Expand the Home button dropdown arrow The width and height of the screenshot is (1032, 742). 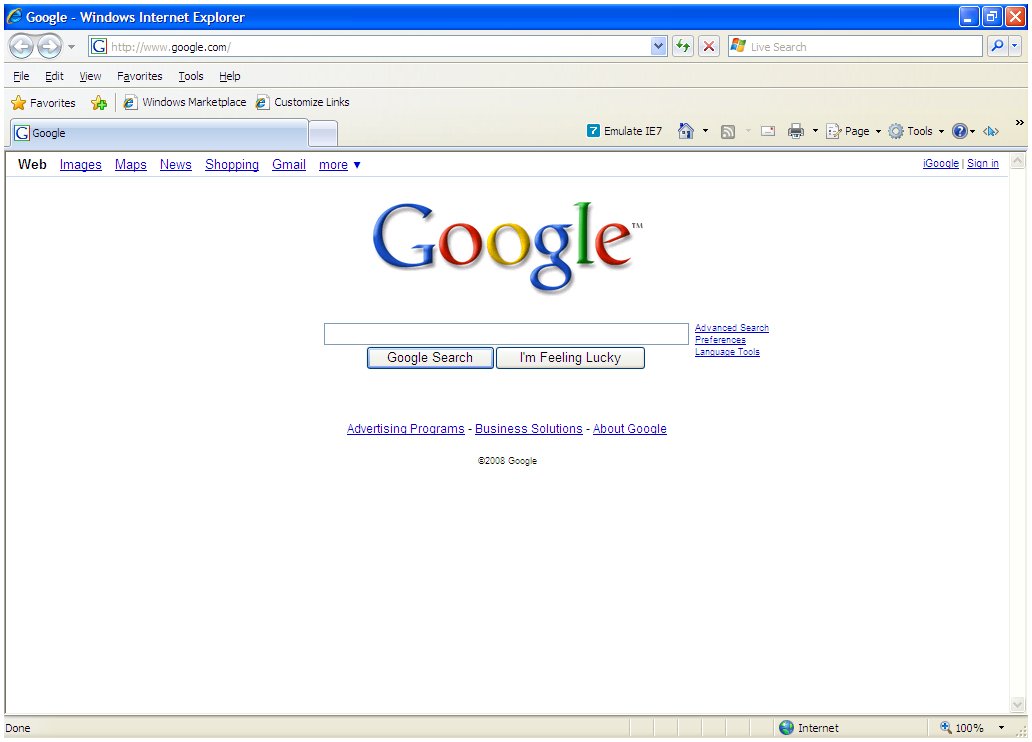(705, 131)
